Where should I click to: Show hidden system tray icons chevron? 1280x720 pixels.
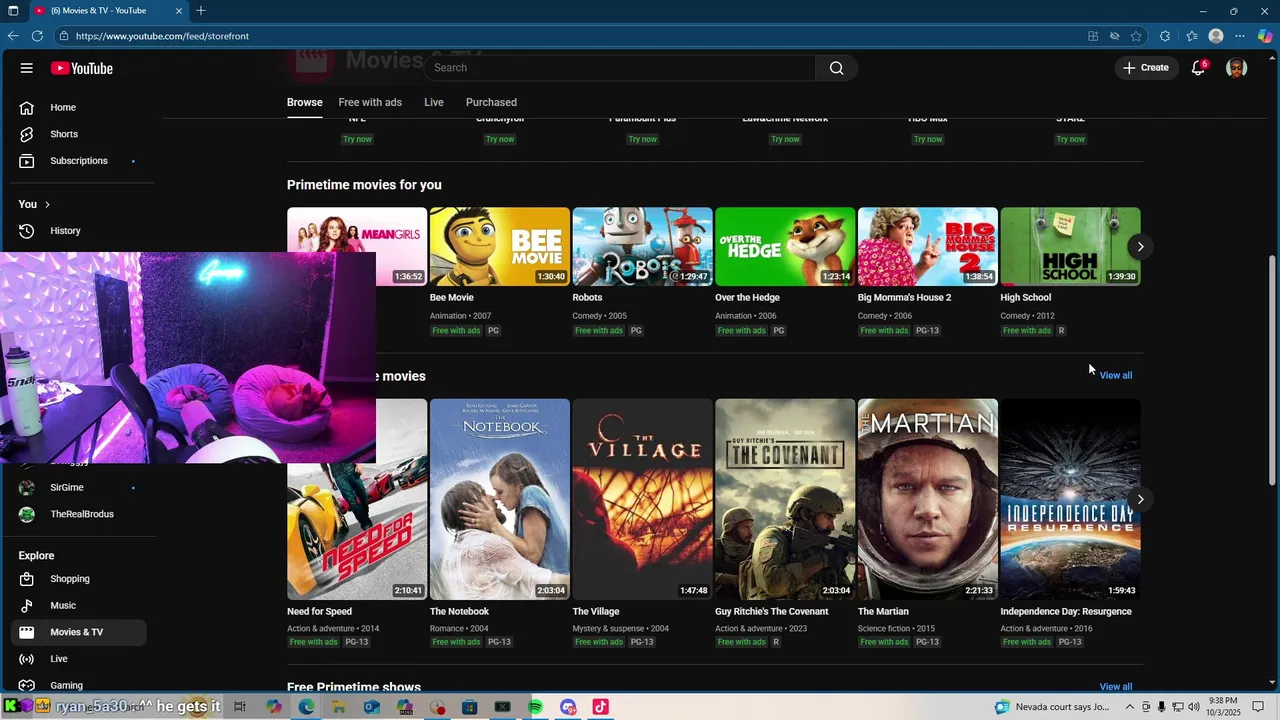pyautogui.click(x=1130, y=707)
